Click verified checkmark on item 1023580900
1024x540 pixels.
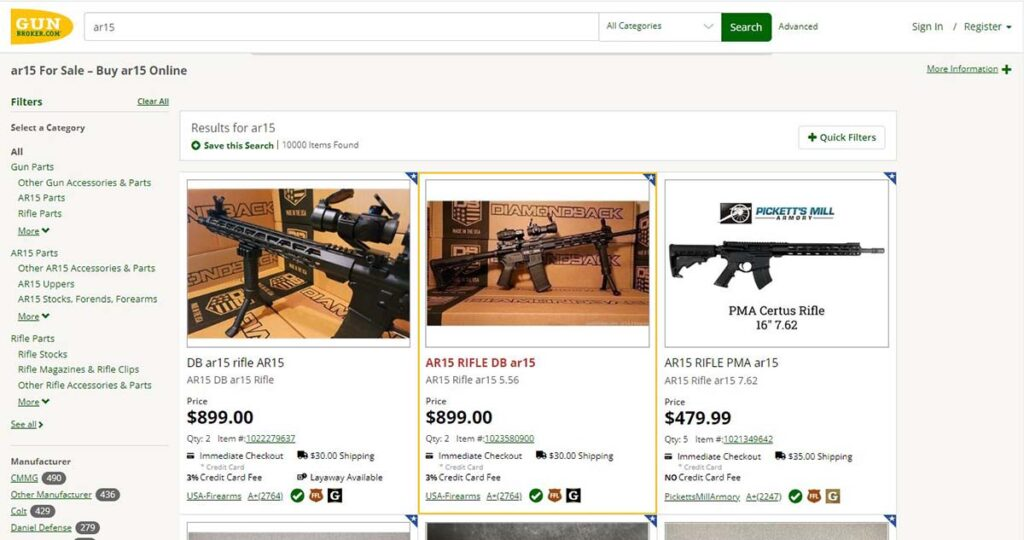pyautogui.click(x=536, y=496)
